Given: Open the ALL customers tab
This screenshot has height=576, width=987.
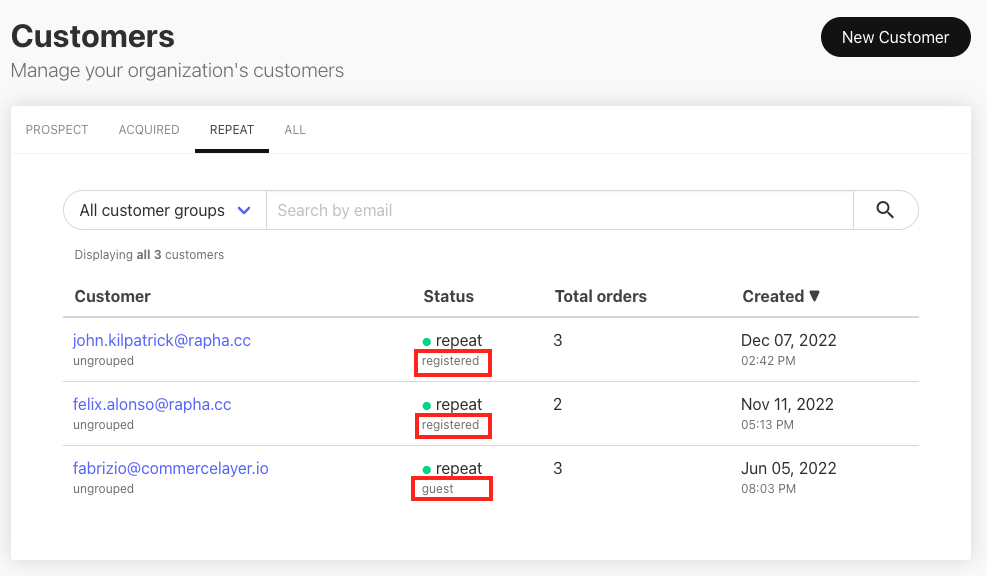Looking at the screenshot, I should click(x=295, y=130).
